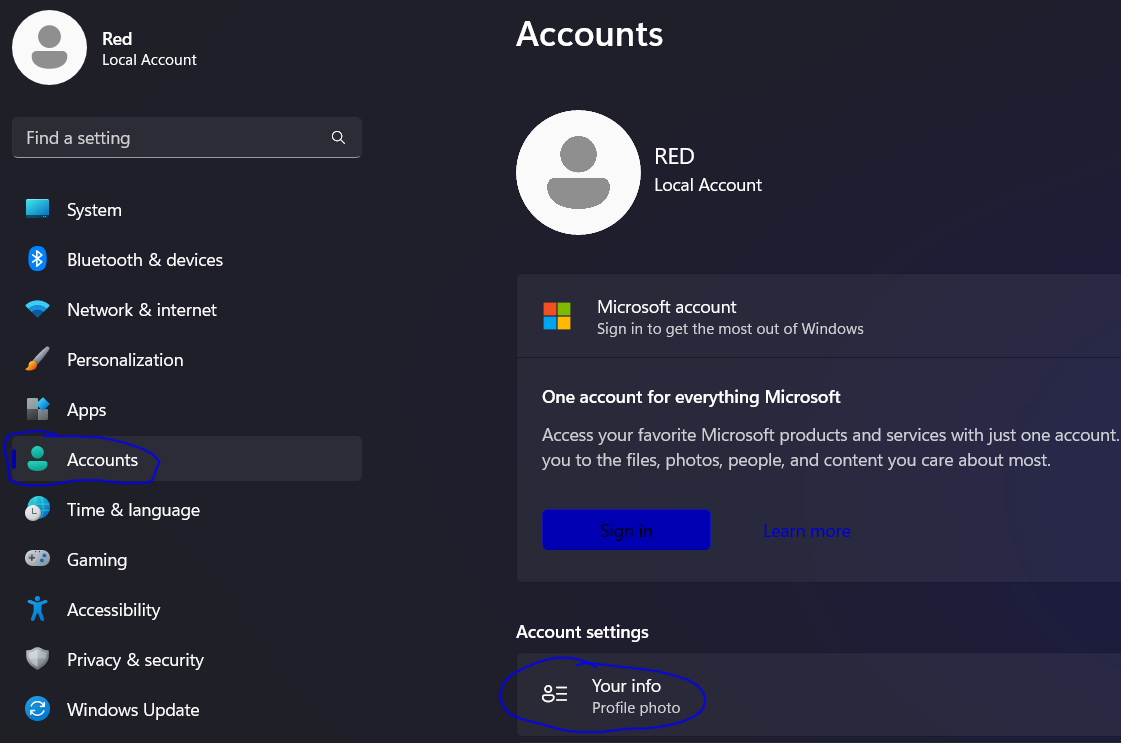Click the Microsoft logo icon
Image resolution: width=1121 pixels, height=743 pixels.
point(557,316)
